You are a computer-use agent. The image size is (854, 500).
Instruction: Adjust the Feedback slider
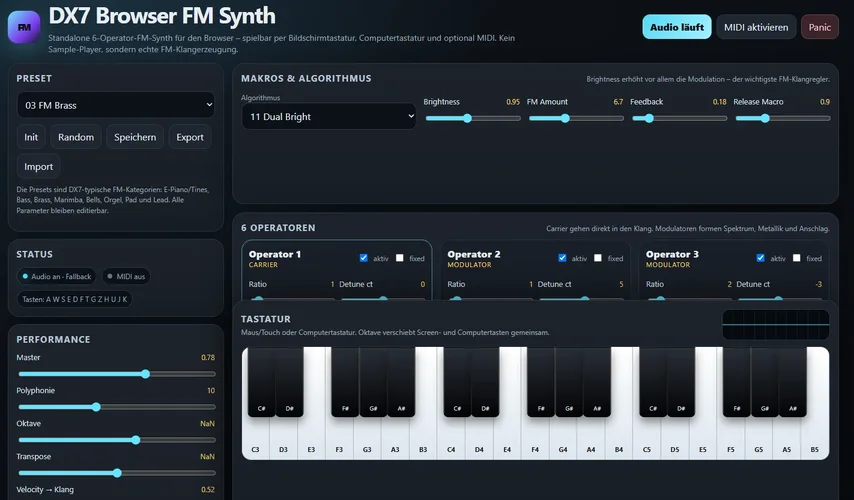[x=679, y=118]
